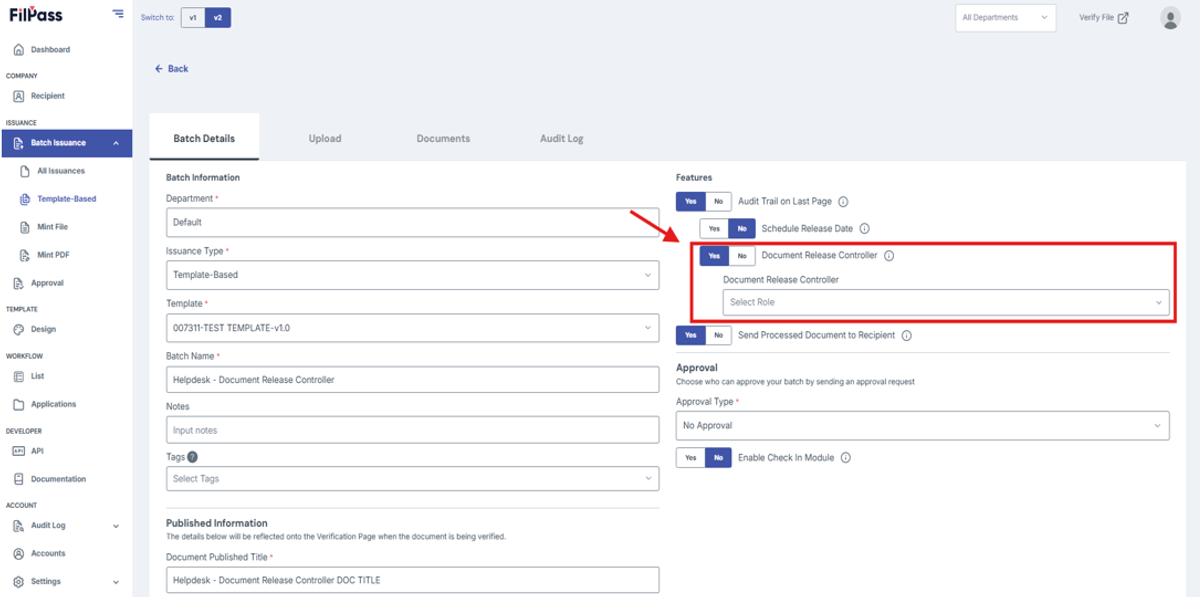Click the Department field showing Default
Viewport: 1200px width, 597px height.
coord(412,222)
